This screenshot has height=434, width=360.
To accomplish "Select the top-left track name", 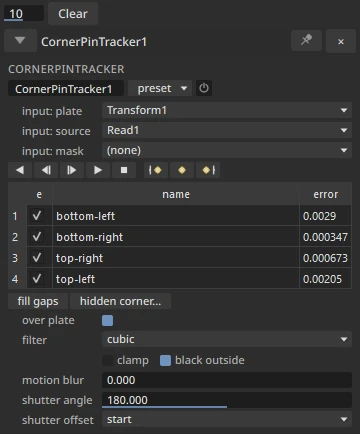I will tap(176, 279).
